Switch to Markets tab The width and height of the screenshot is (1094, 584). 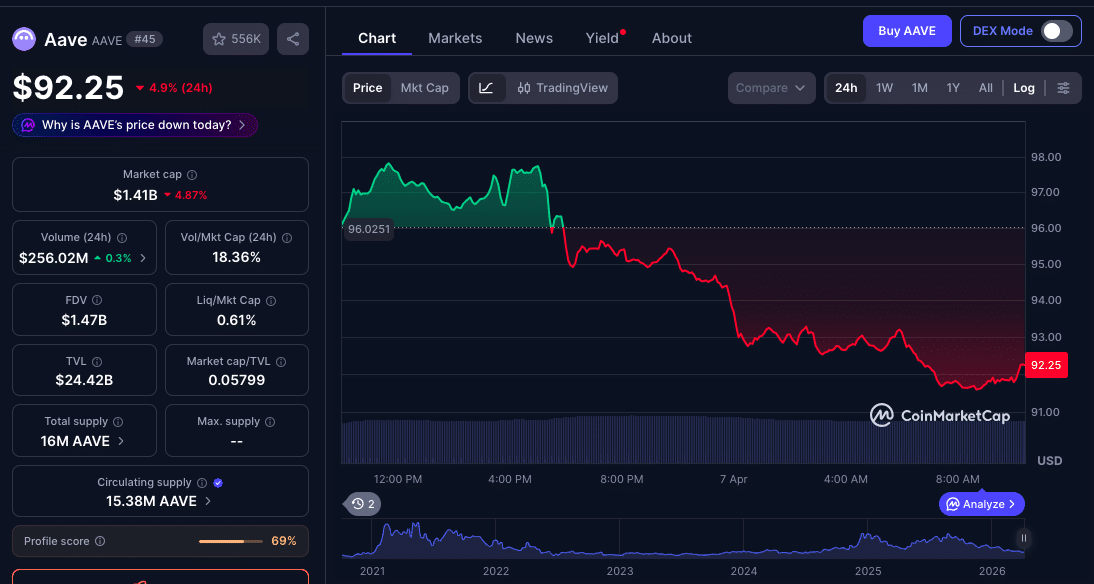pyautogui.click(x=455, y=38)
